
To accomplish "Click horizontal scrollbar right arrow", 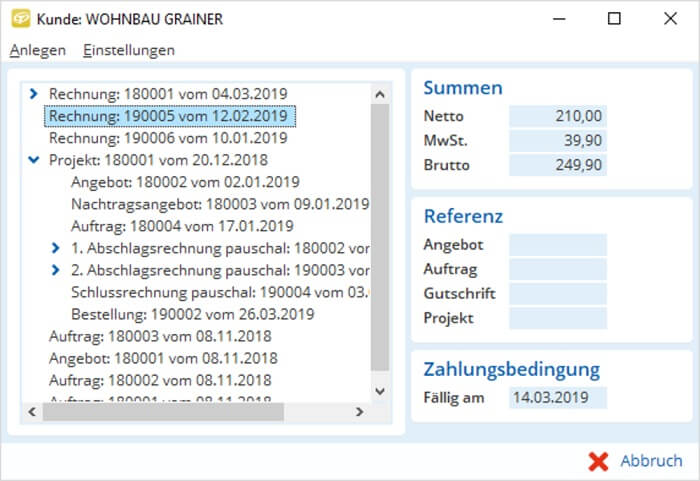I will [359, 412].
